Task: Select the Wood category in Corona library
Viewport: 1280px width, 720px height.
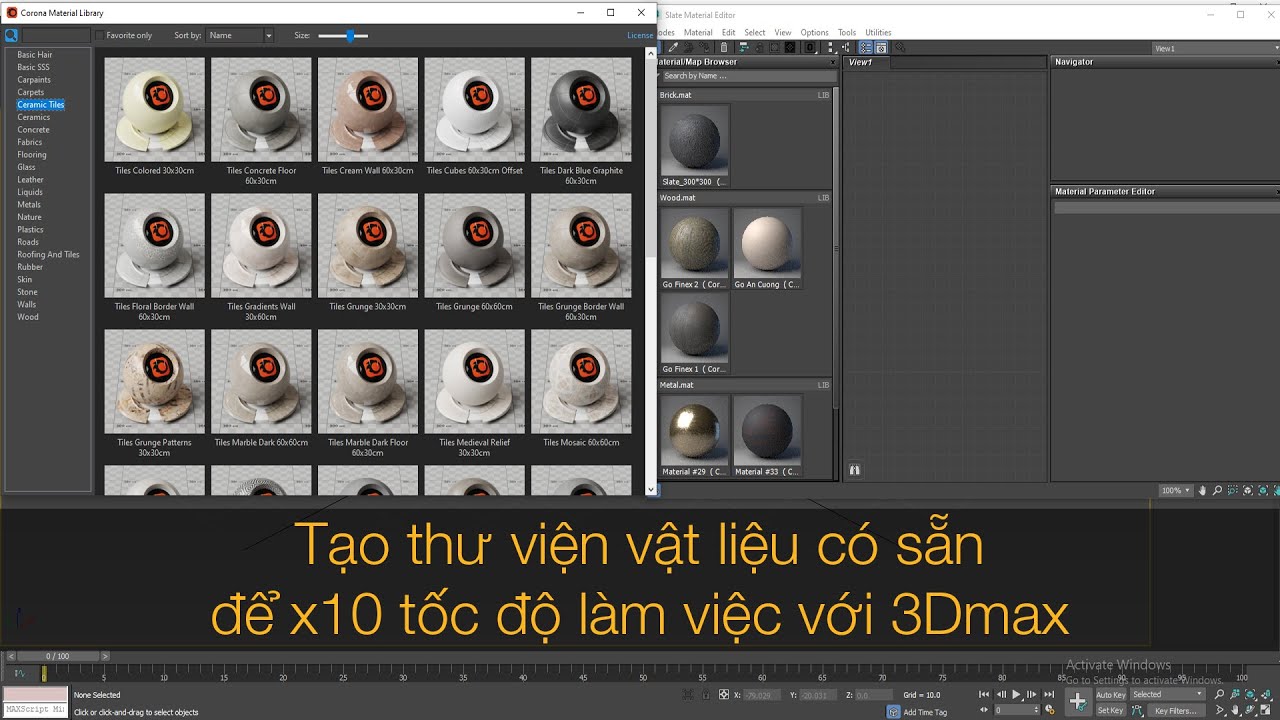Action: (x=28, y=317)
